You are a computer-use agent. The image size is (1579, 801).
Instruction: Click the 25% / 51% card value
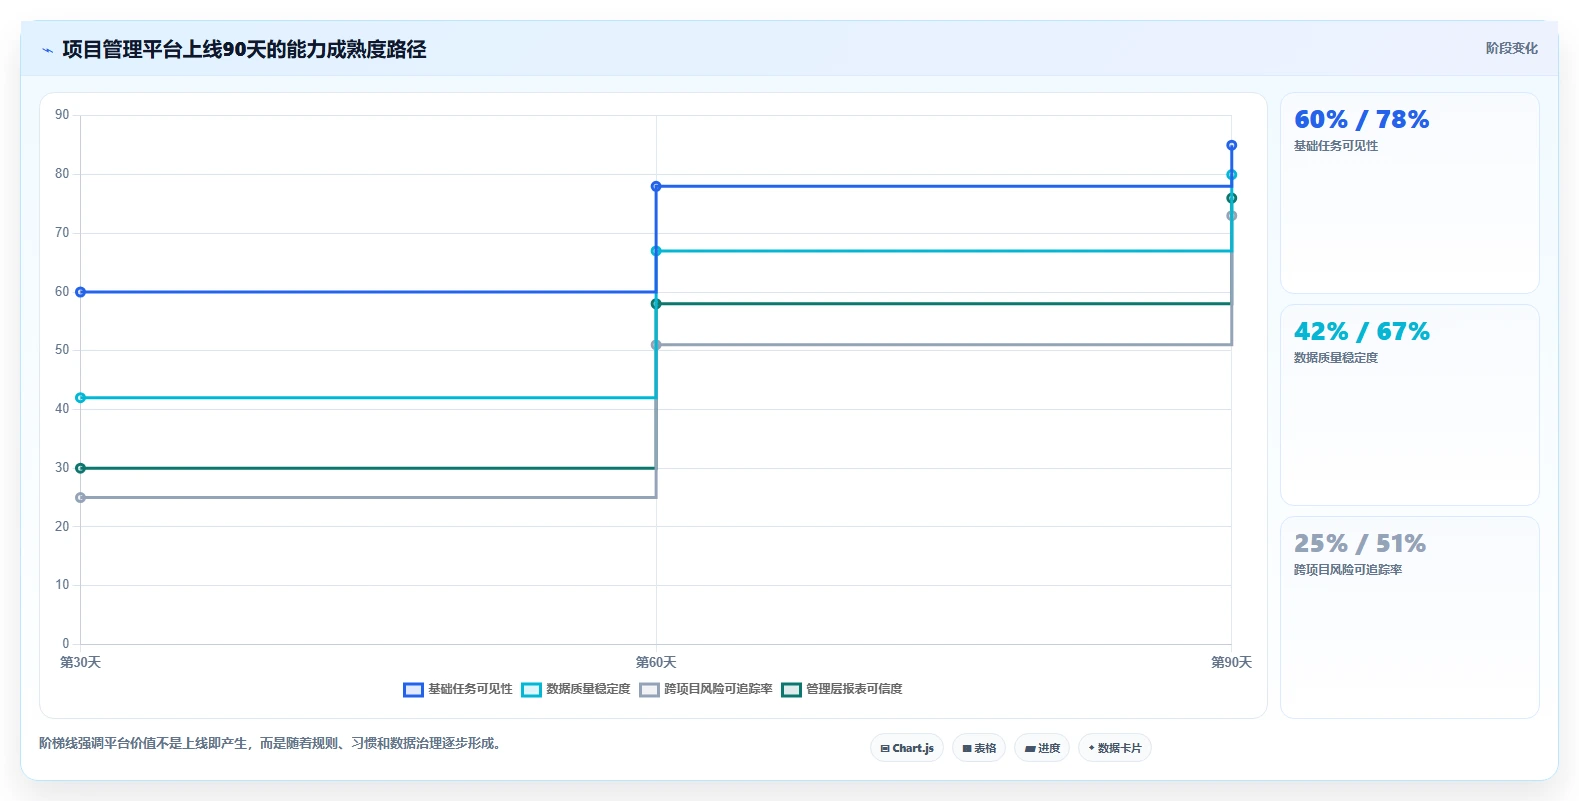1360,544
